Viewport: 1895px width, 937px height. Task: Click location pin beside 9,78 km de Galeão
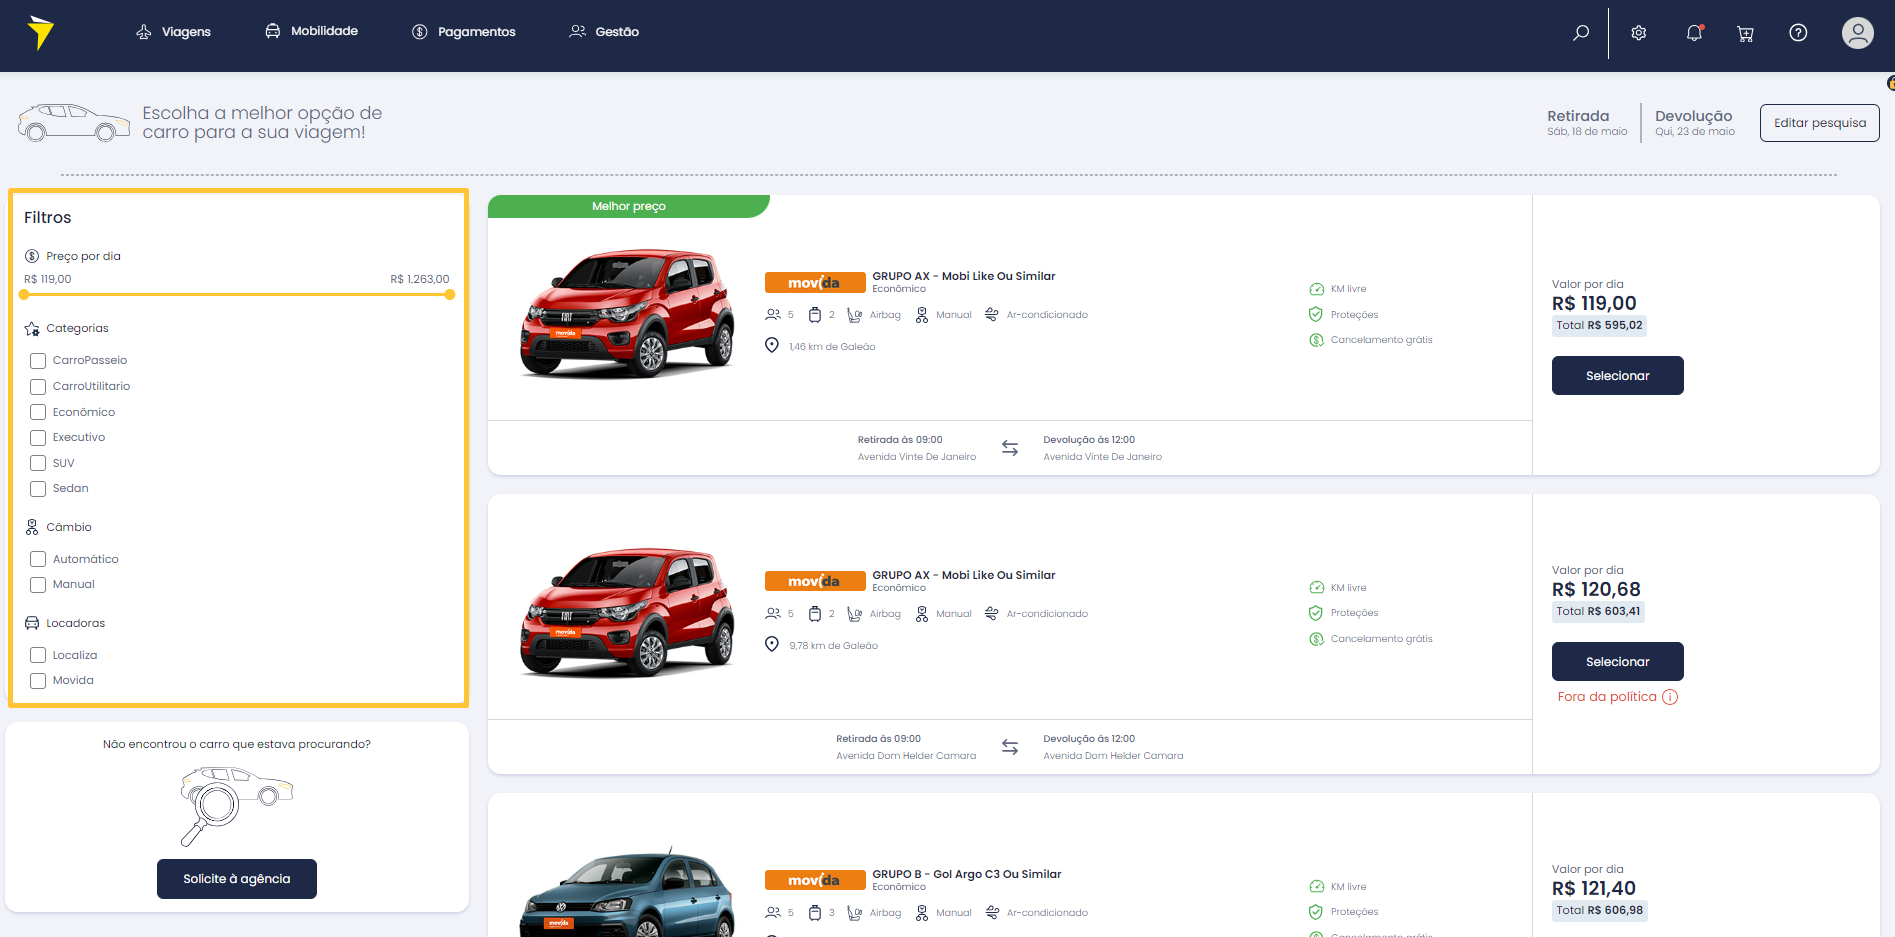pos(772,644)
